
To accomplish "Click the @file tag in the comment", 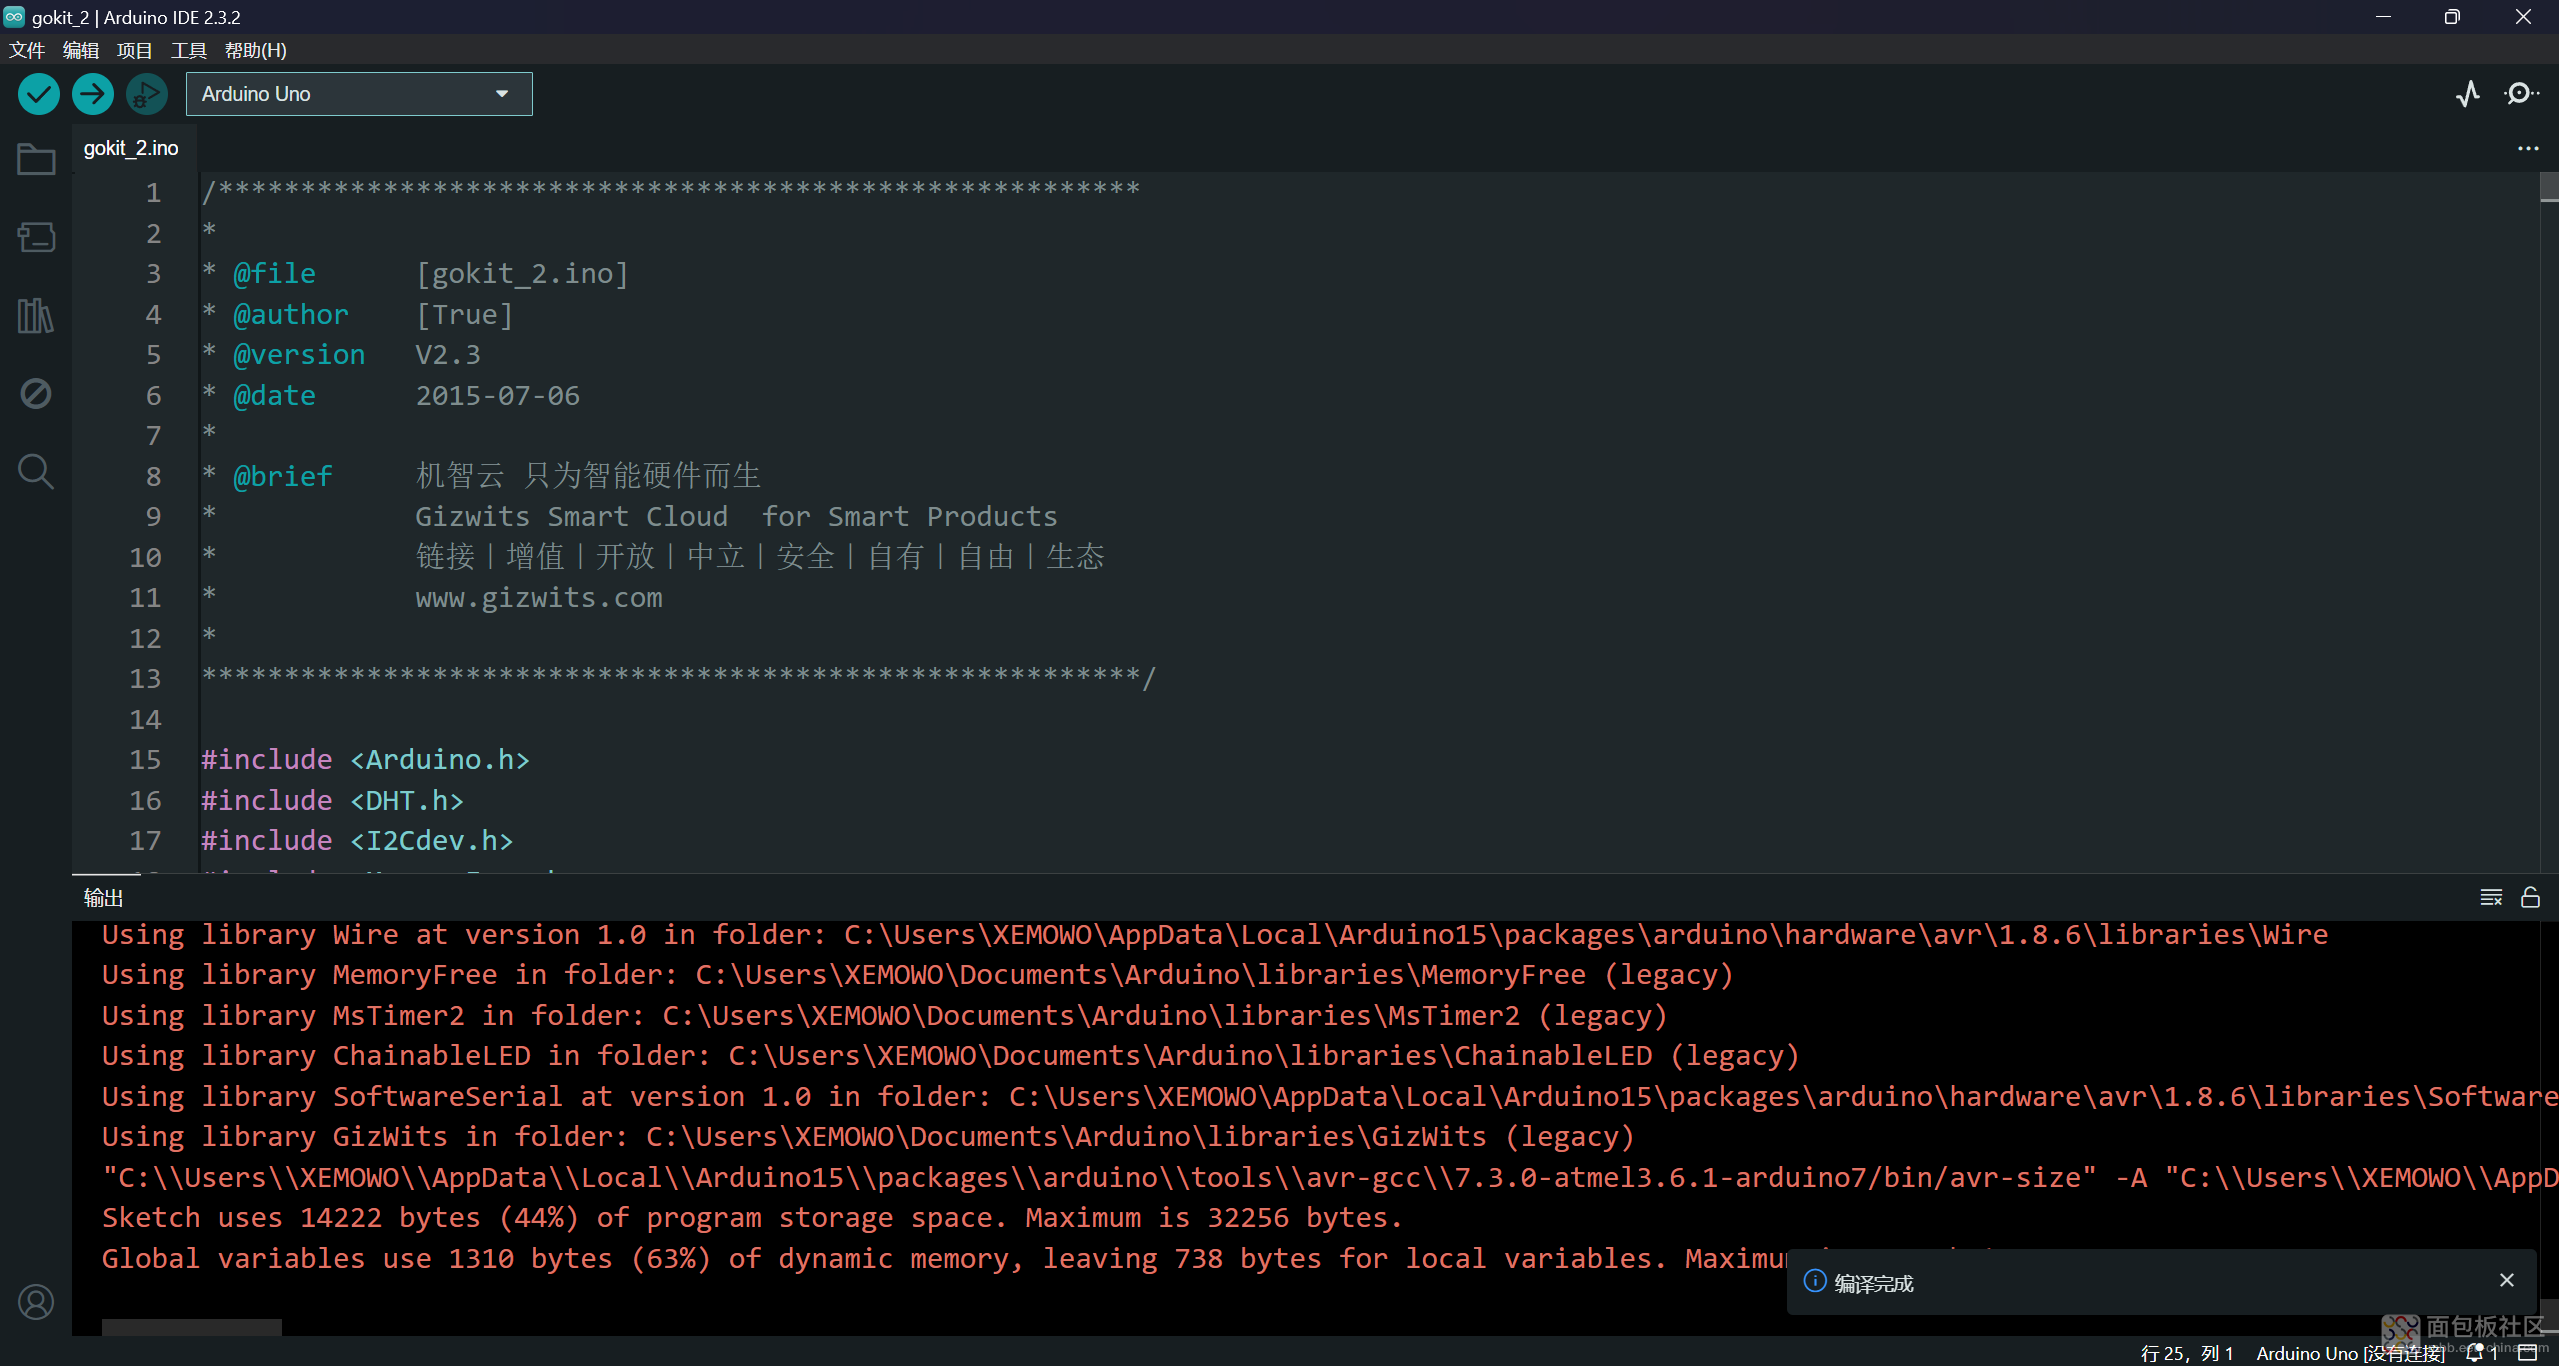I will pyautogui.click(x=274, y=274).
